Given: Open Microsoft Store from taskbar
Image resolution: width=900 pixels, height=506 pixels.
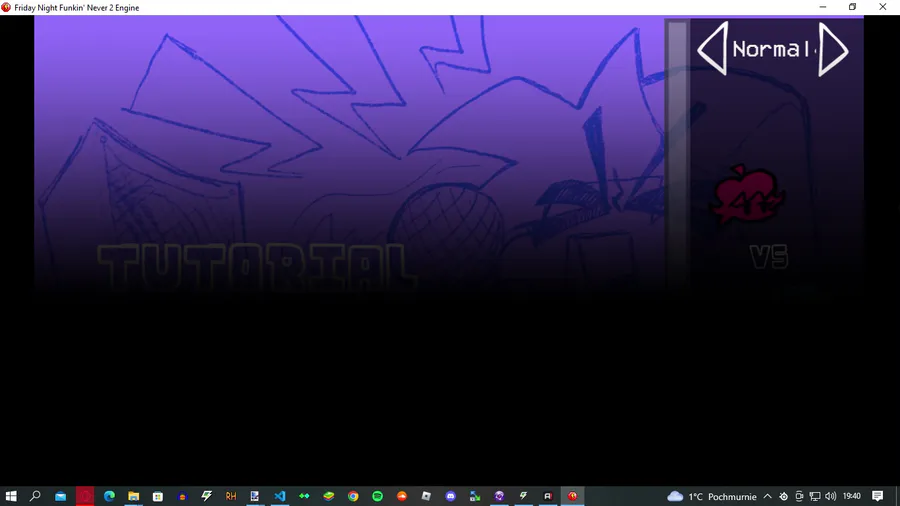Looking at the screenshot, I should (x=158, y=496).
